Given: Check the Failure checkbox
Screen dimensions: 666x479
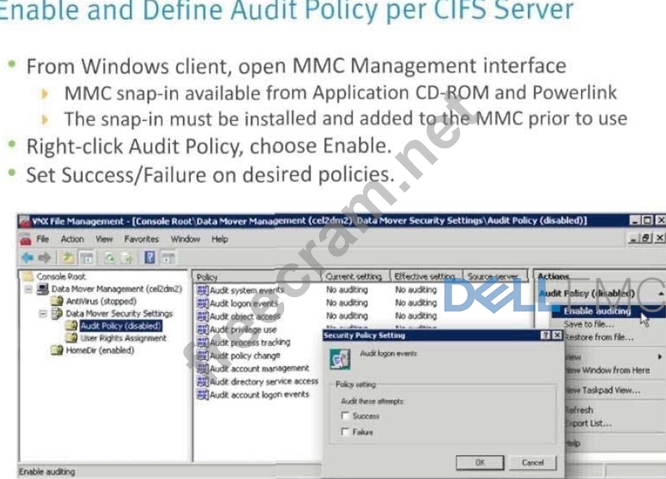Looking at the screenshot, I should (x=345, y=432).
